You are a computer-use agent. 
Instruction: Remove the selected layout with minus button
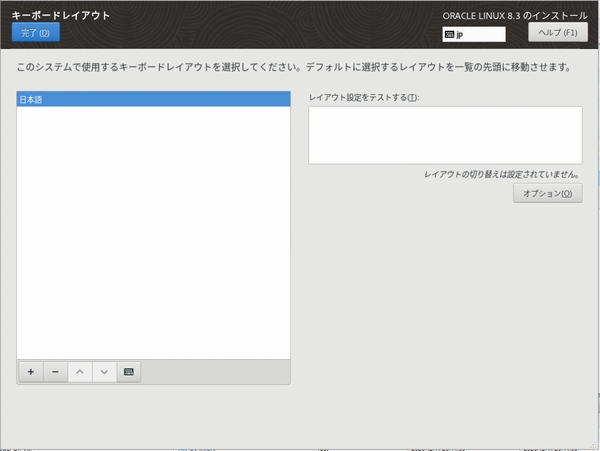click(x=55, y=371)
